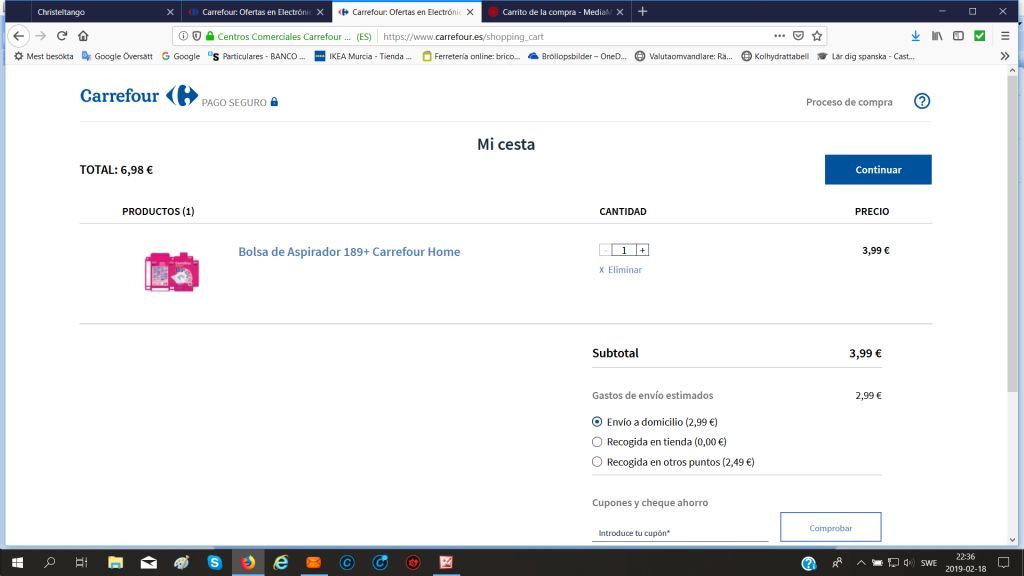Viewport: 1024px width, 576px height.
Task: Remove the product with Eliminar
Action: coord(620,270)
